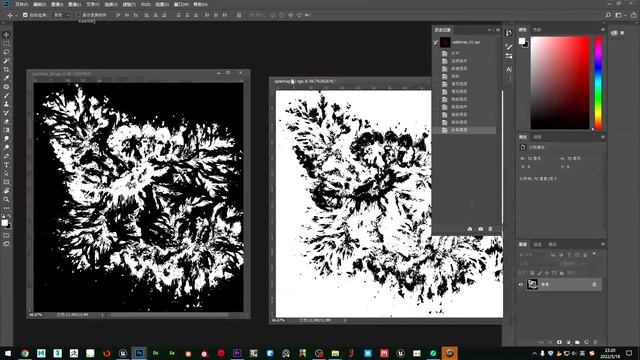Select the Rectangular Marquee tool

(x=6, y=43)
